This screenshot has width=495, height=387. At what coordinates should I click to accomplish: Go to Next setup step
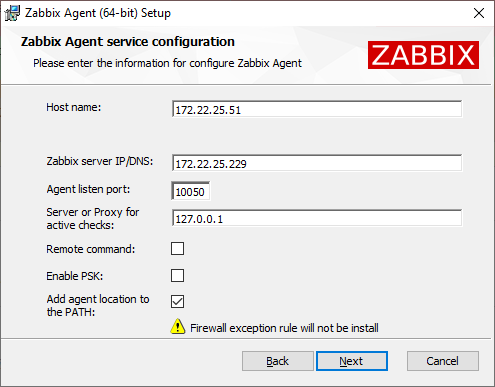point(352,361)
